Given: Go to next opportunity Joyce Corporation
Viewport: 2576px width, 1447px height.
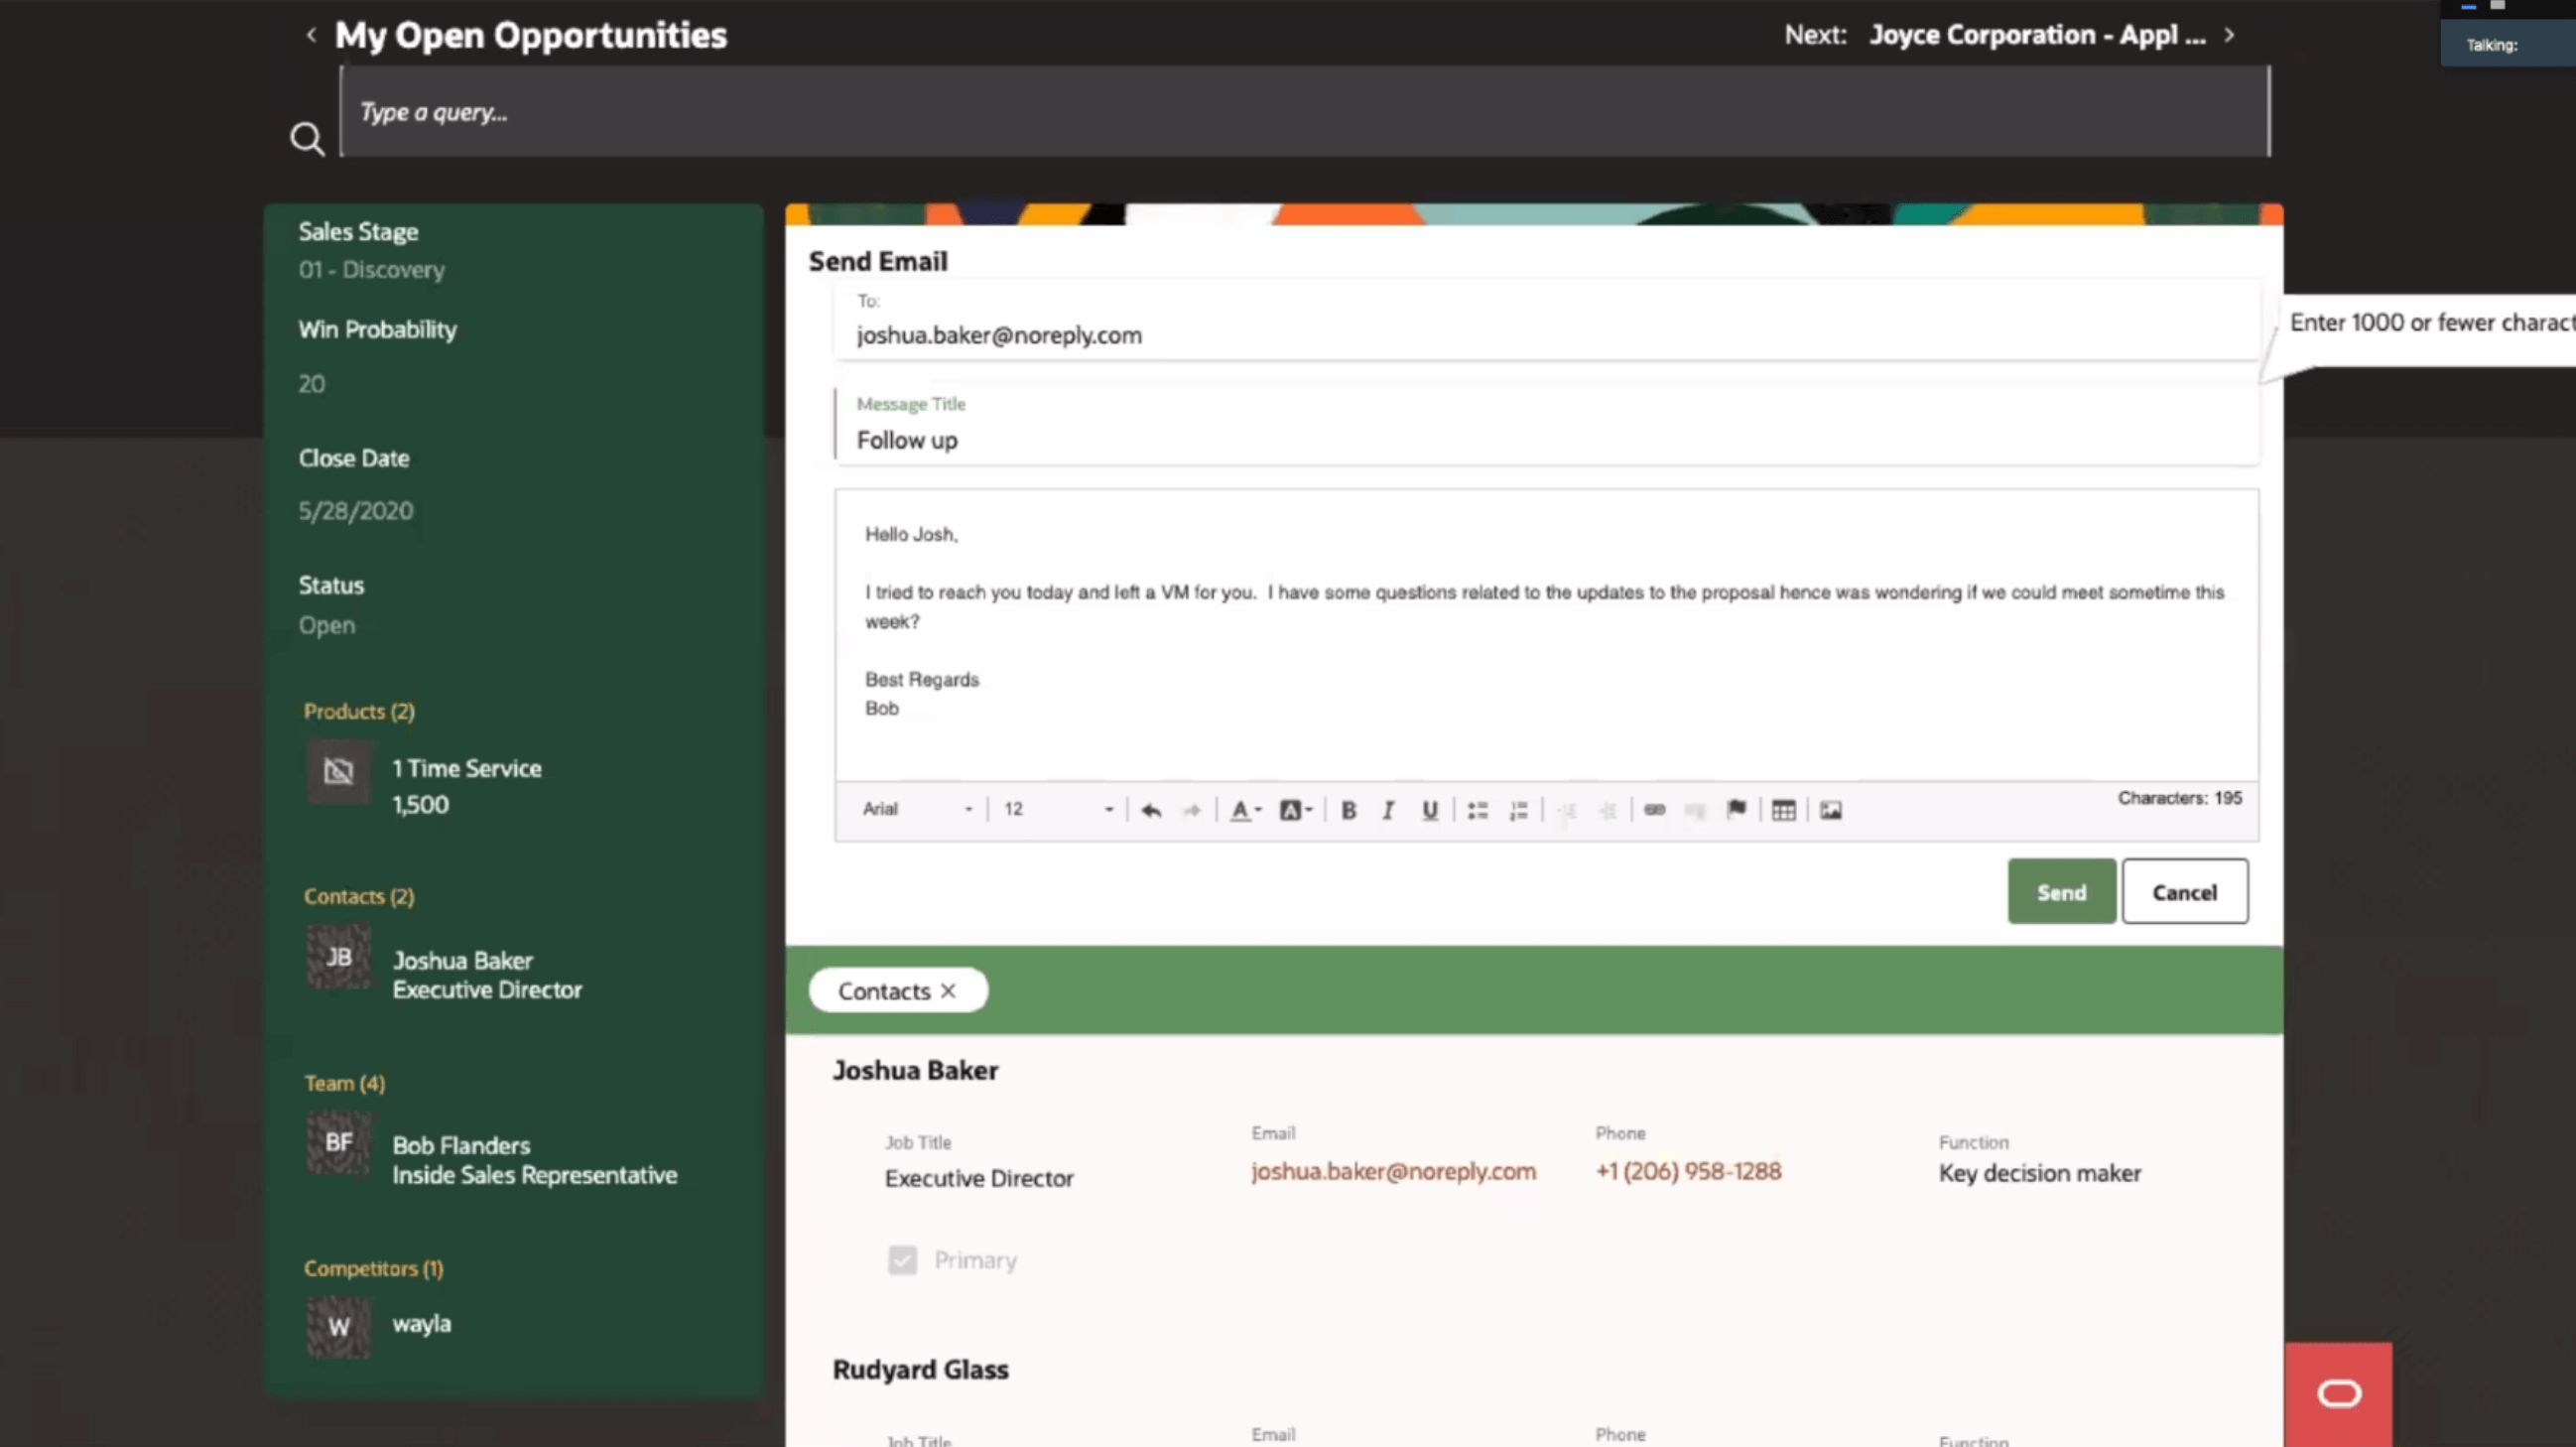Looking at the screenshot, I should 2228,35.
